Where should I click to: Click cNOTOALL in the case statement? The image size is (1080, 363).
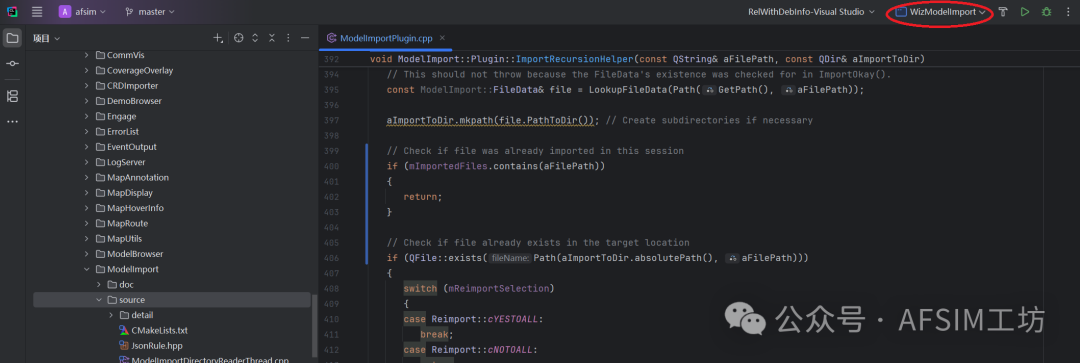click(x=510, y=349)
